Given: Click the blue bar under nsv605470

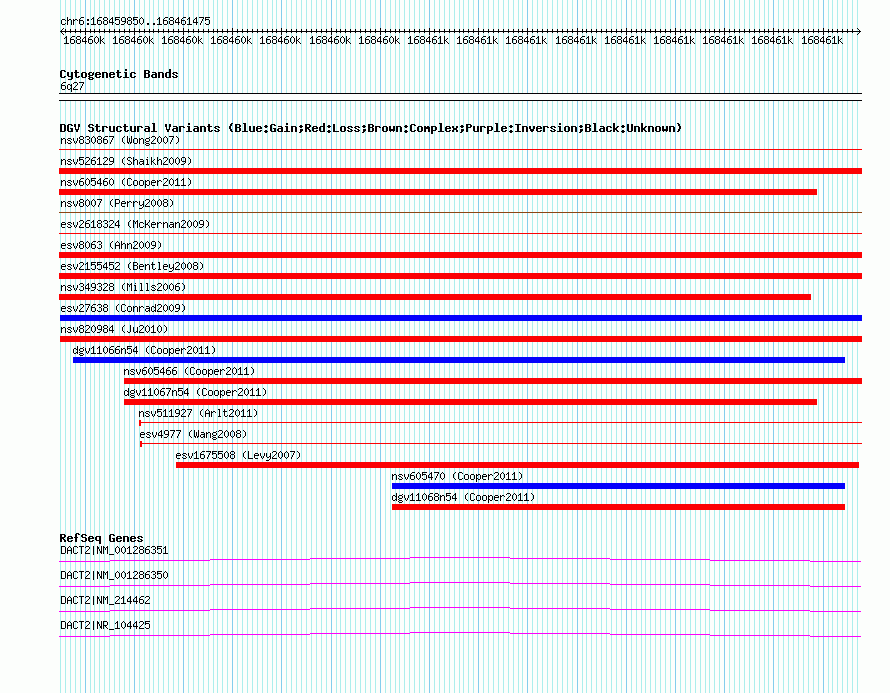Looking at the screenshot, I should (618, 486).
